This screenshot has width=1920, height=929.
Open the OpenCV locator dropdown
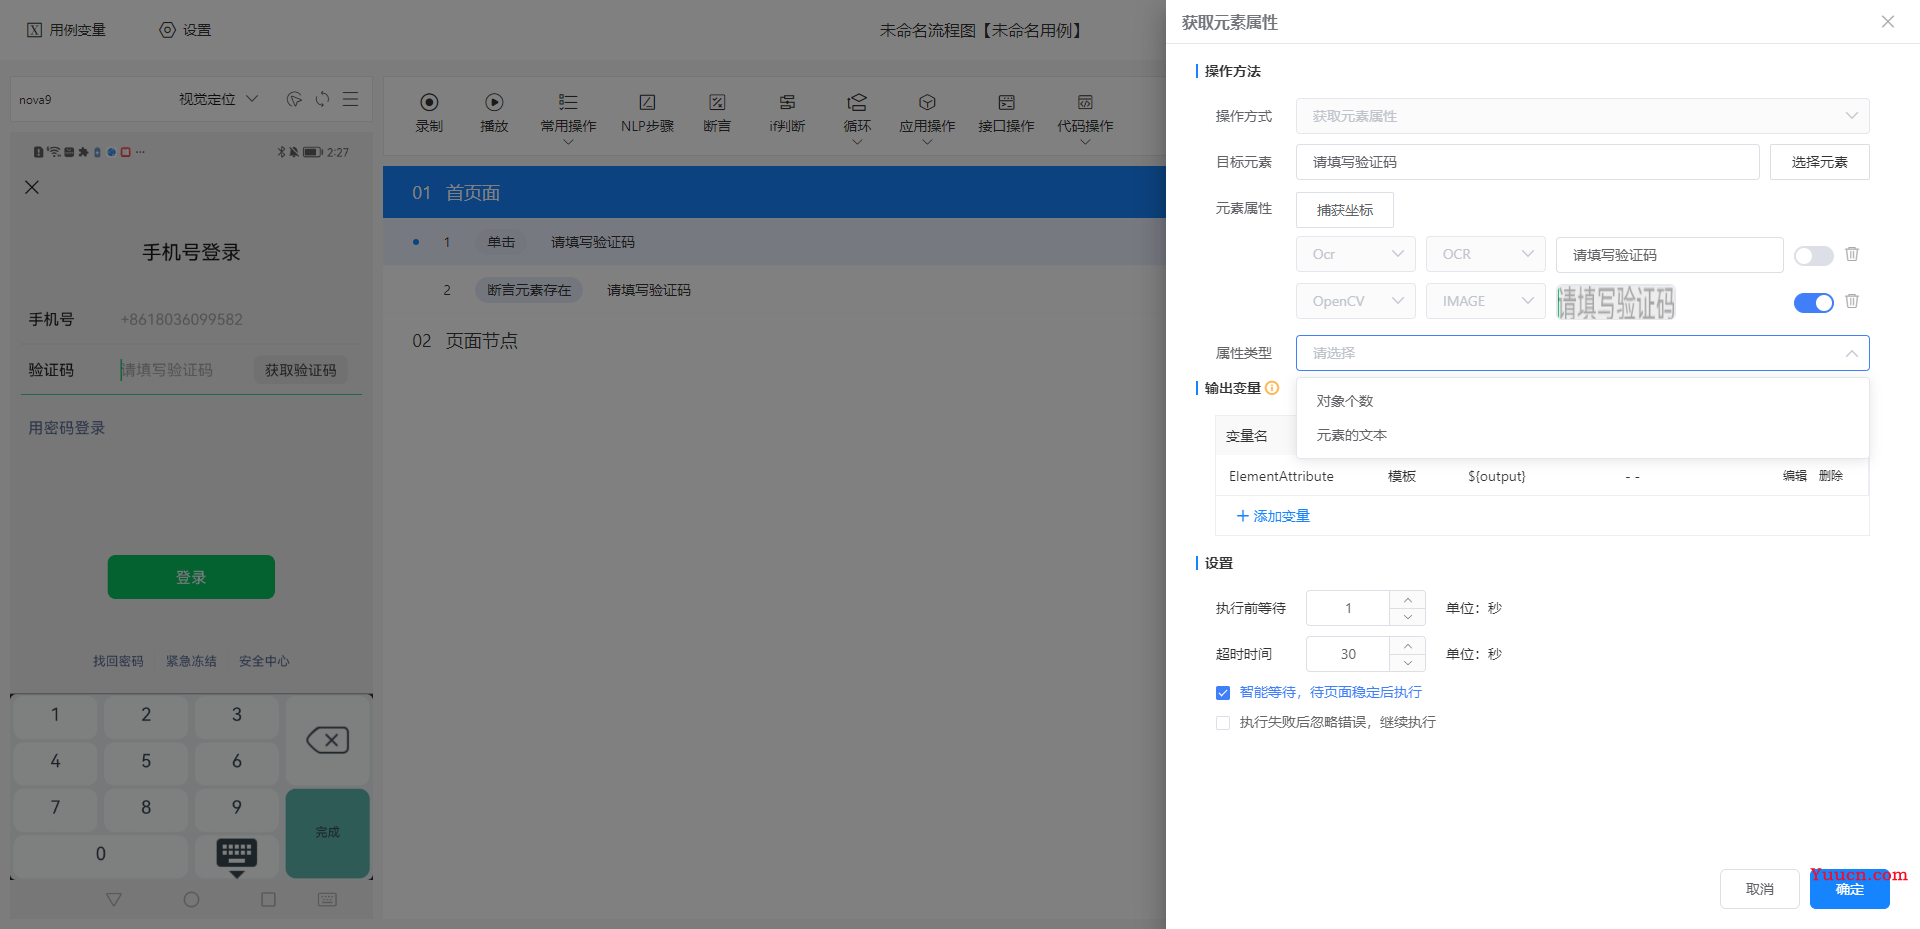(1355, 301)
